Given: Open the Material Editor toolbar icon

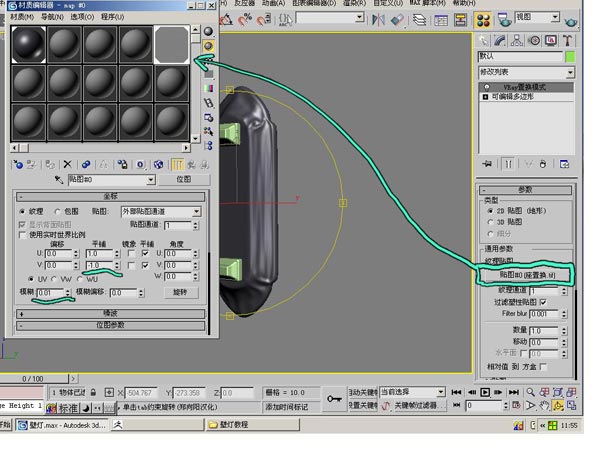Looking at the screenshot, I should (x=483, y=20).
